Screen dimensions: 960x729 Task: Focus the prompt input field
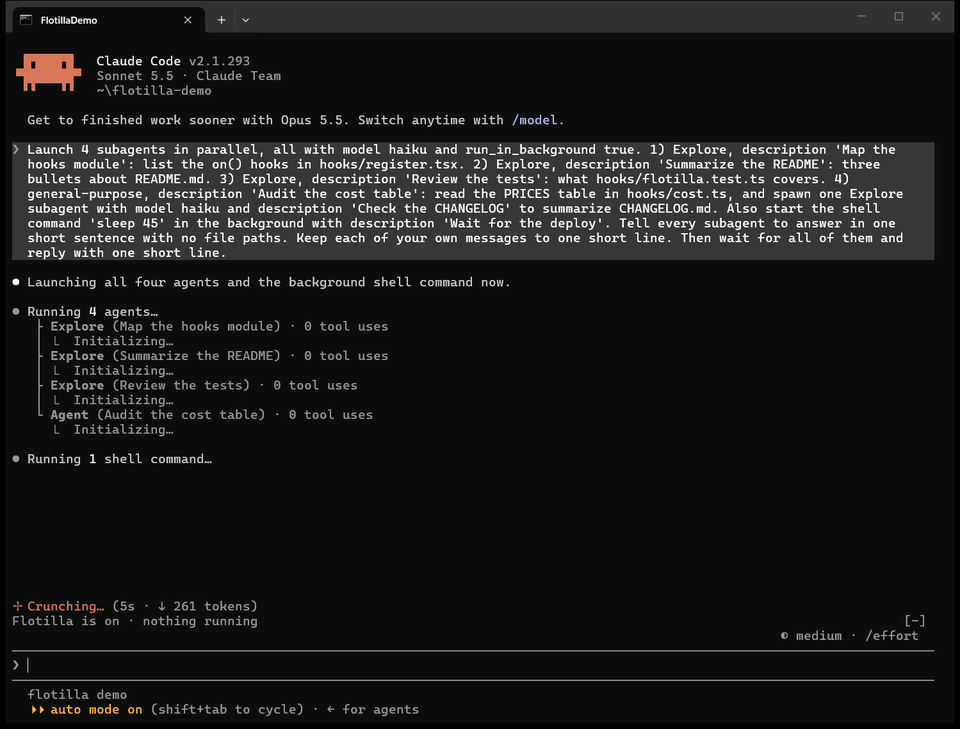(473, 665)
